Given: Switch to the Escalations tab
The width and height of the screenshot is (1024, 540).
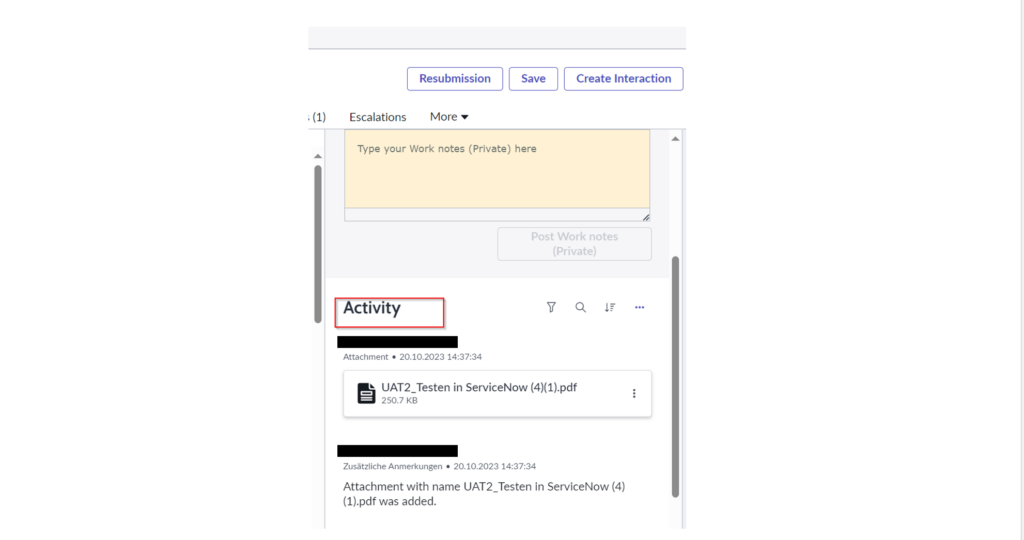Looking at the screenshot, I should pos(377,117).
